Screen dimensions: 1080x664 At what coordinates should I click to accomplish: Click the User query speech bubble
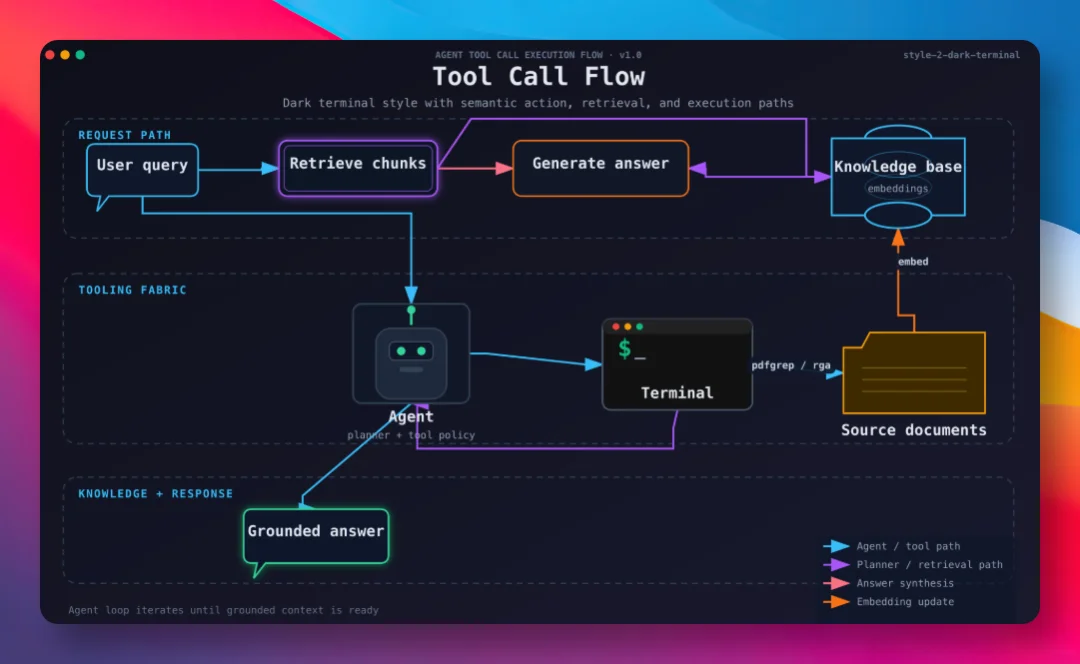[143, 170]
